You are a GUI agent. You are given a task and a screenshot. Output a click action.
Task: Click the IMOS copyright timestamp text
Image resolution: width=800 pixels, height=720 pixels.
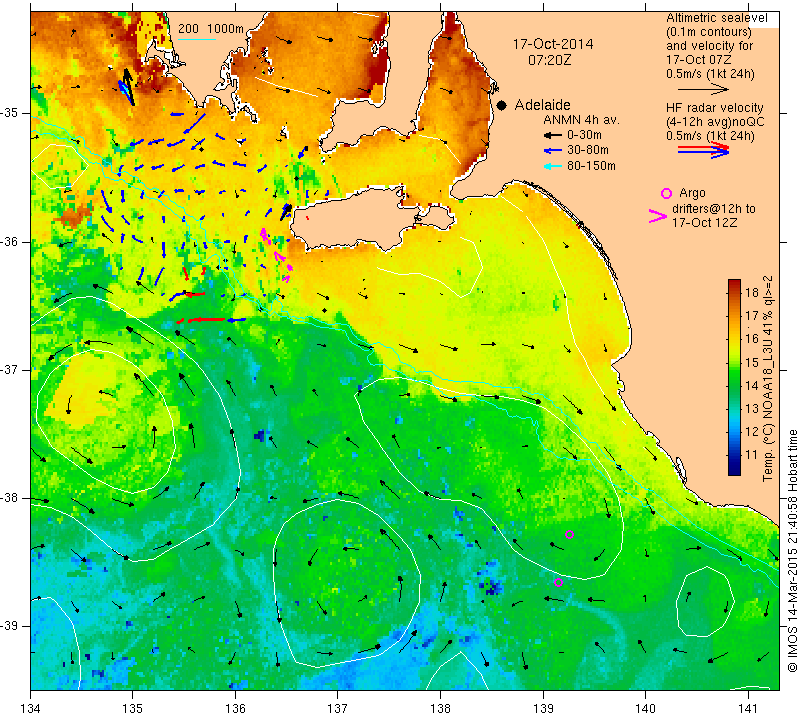792,551
